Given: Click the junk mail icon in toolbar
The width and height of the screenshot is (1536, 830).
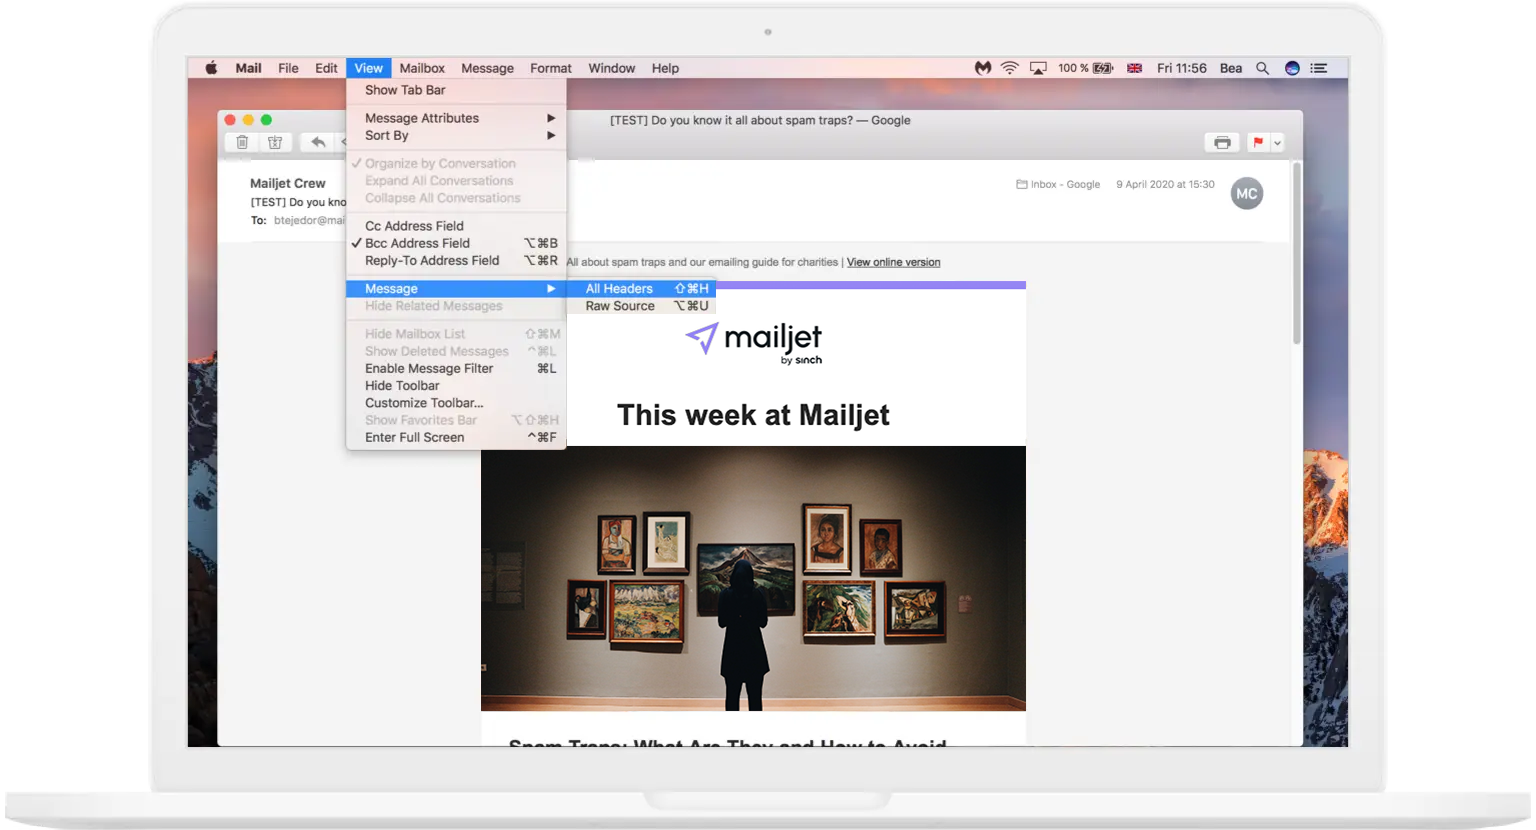Looking at the screenshot, I should click(275, 142).
